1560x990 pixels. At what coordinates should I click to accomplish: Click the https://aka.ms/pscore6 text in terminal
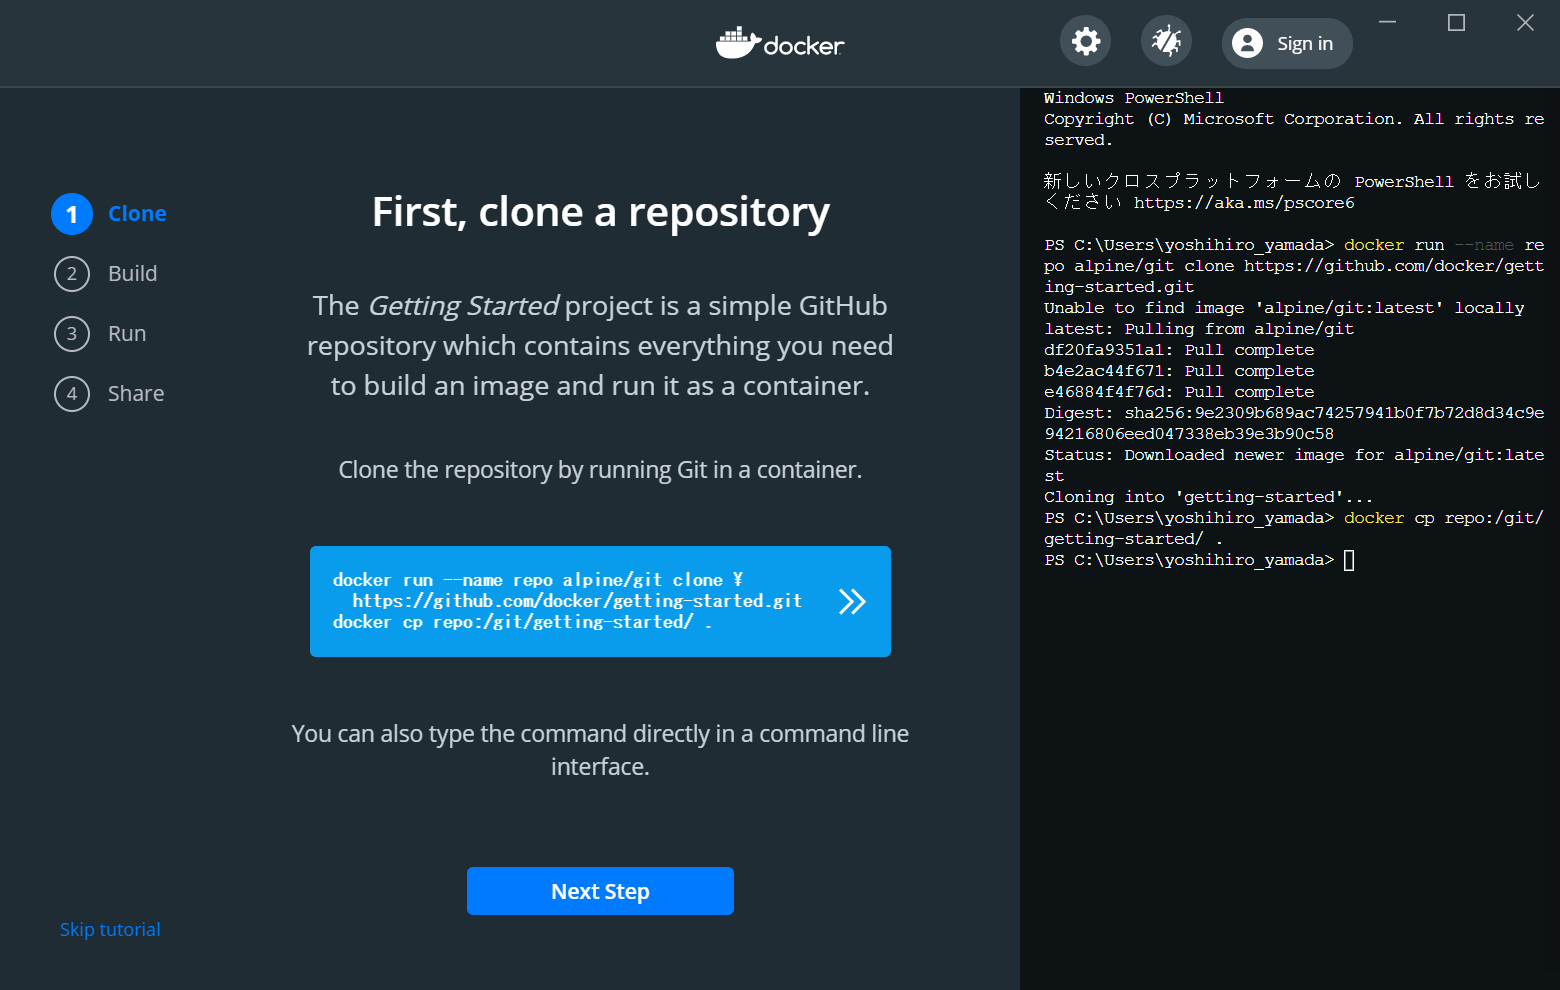(x=1244, y=203)
